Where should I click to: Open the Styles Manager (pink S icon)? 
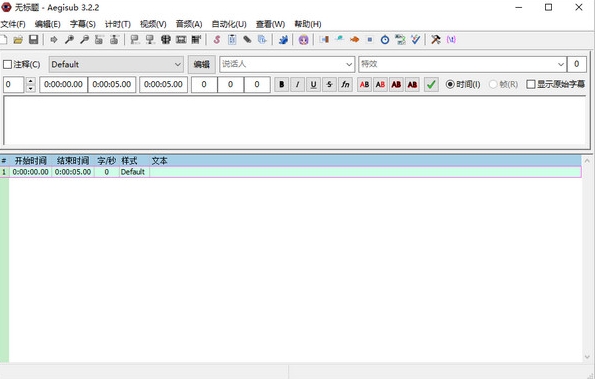[217, 39]
